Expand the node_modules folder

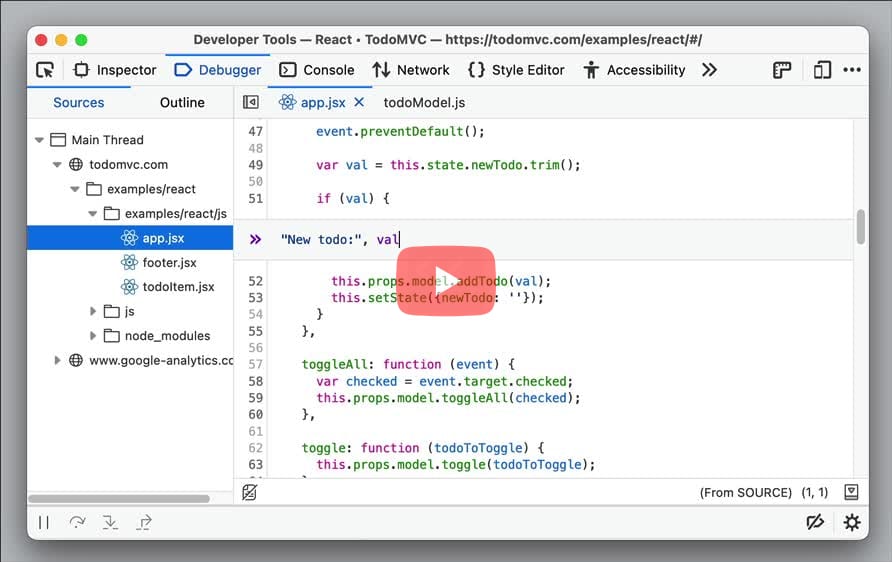93,336
